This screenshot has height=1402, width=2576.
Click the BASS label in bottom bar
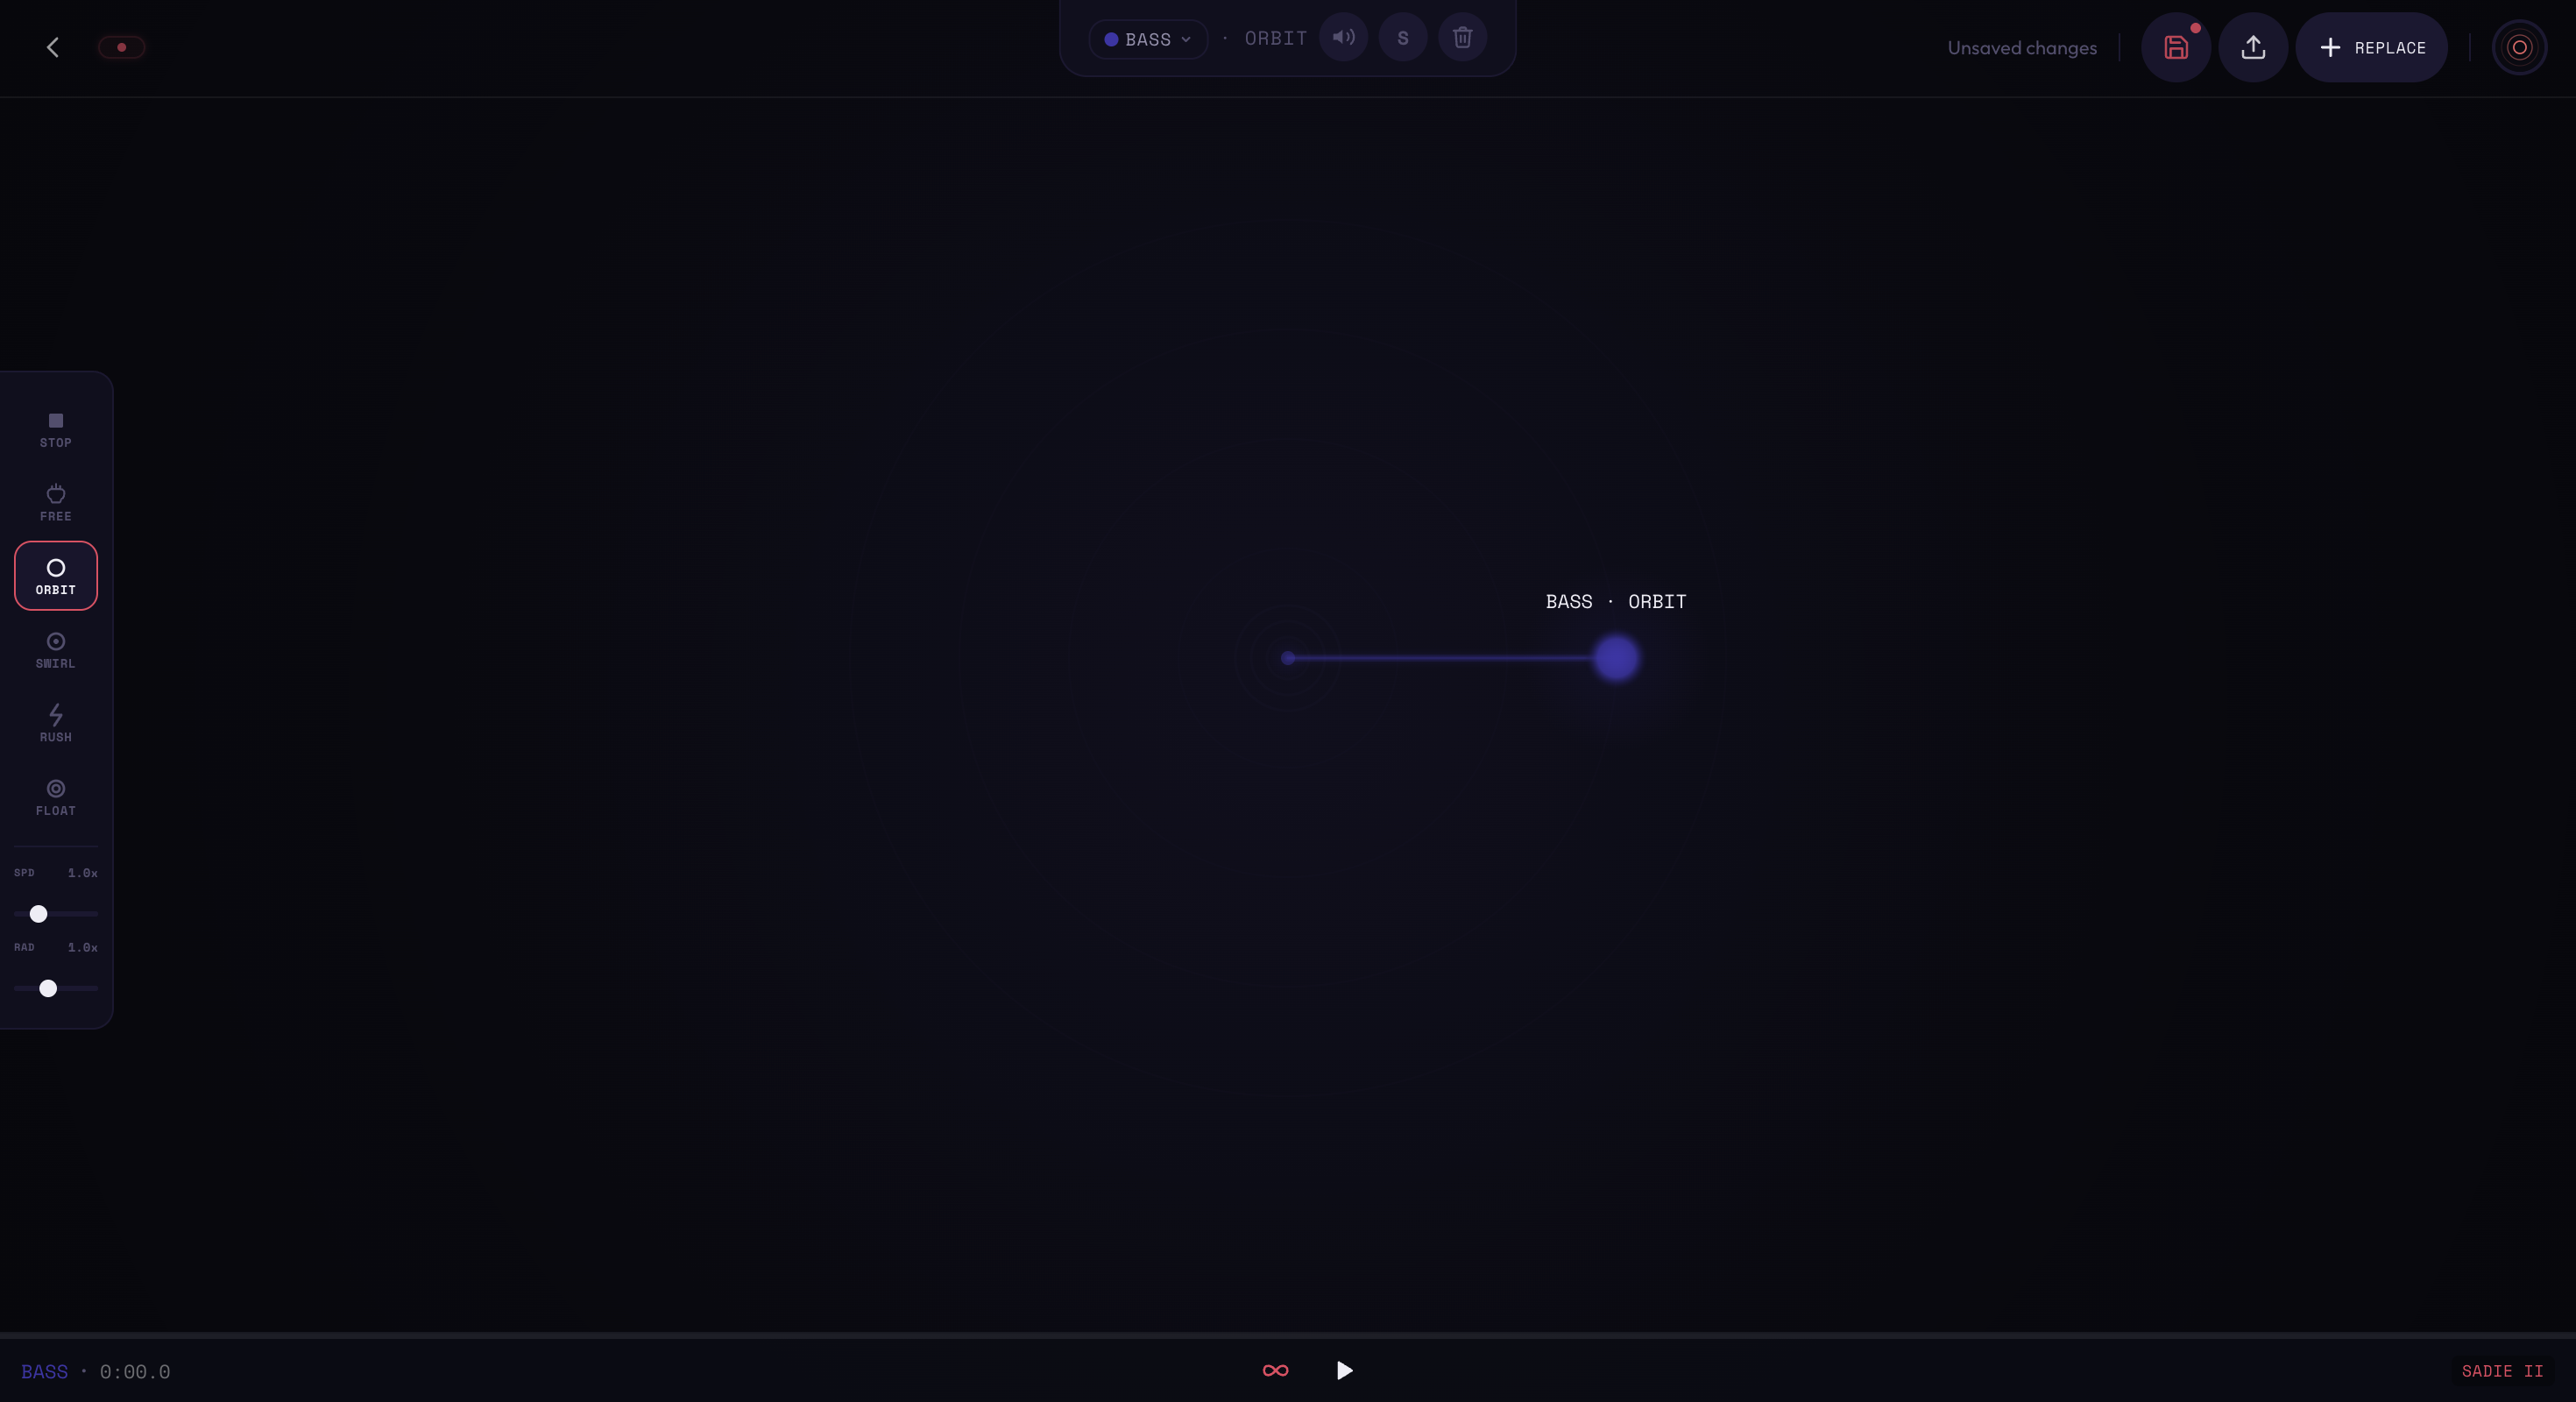tap(45, 1371)
